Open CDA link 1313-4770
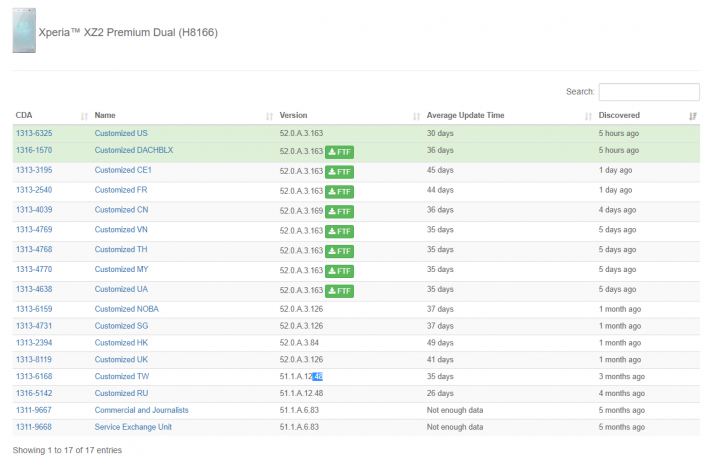This screenshot has width=720, height=470. coord(34,269)
